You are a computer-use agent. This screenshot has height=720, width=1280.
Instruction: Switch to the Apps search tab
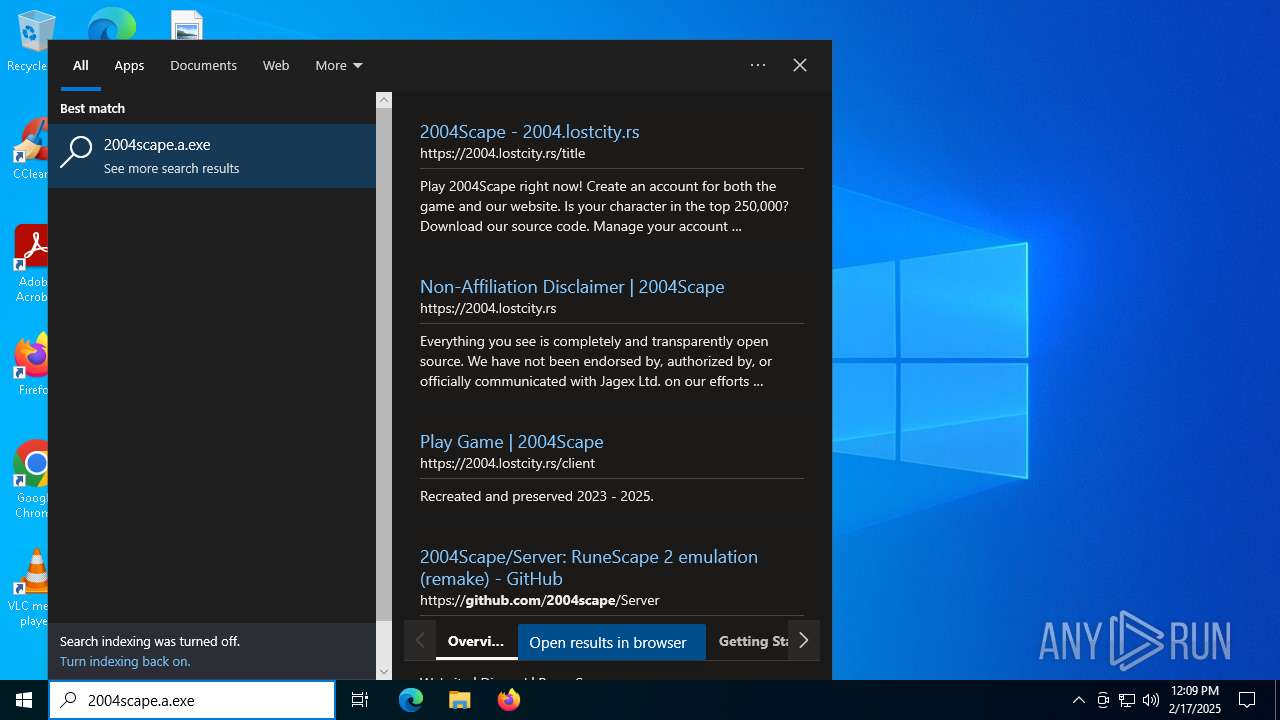[x=129, y=65]
